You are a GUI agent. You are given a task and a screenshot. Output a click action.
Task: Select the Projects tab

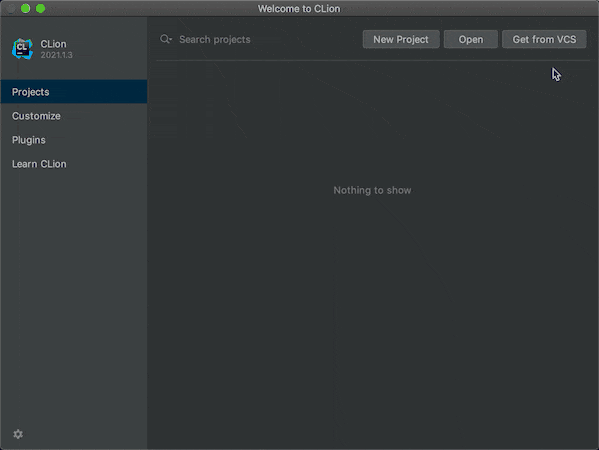tap(74, 92)
